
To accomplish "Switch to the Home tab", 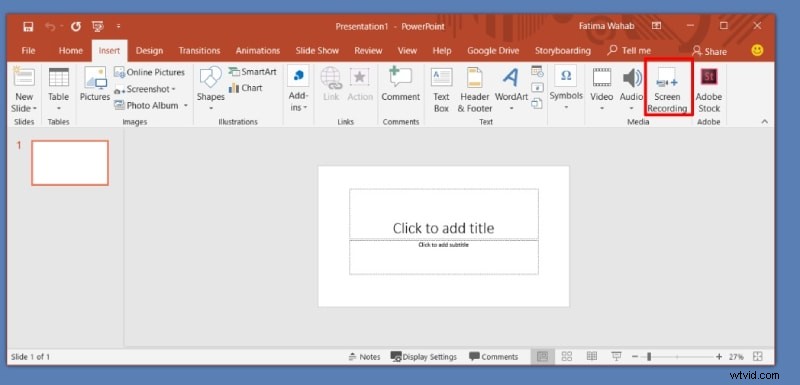I will 70,50.
